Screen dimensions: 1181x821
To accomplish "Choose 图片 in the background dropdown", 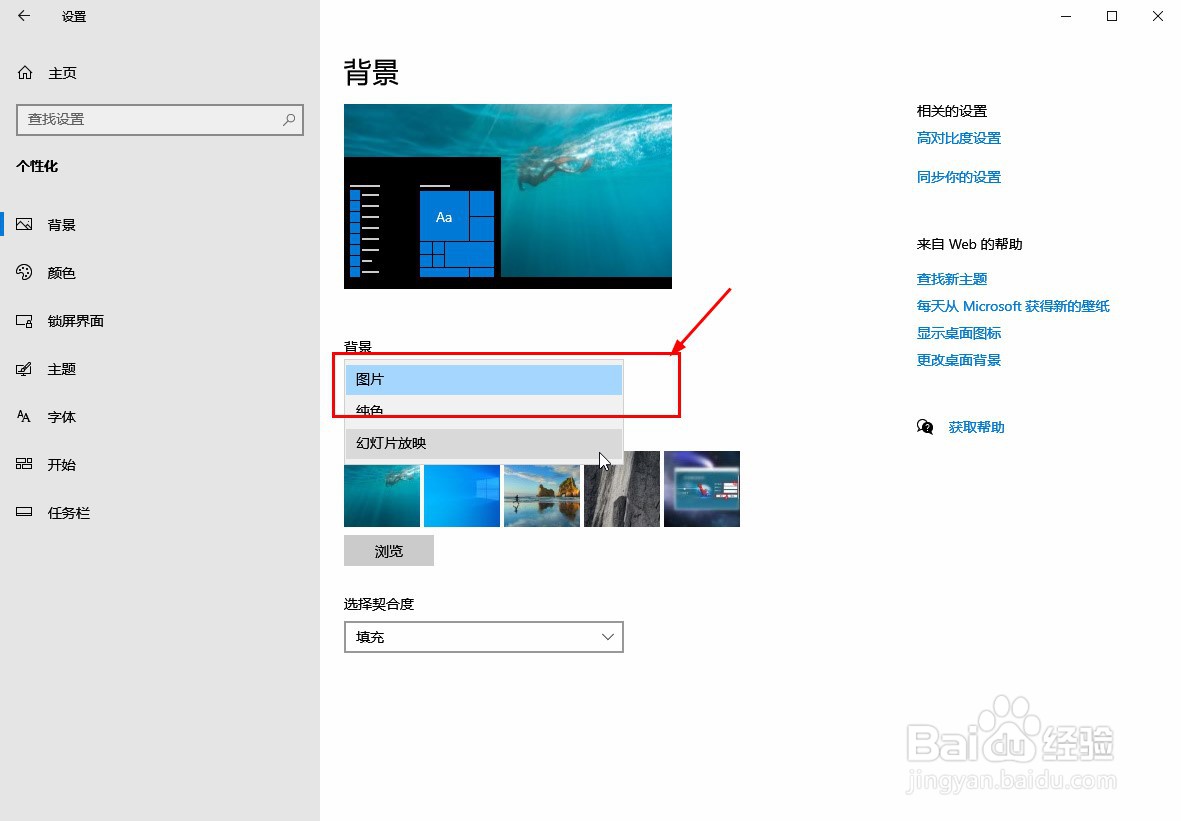I will click(484, 380).
